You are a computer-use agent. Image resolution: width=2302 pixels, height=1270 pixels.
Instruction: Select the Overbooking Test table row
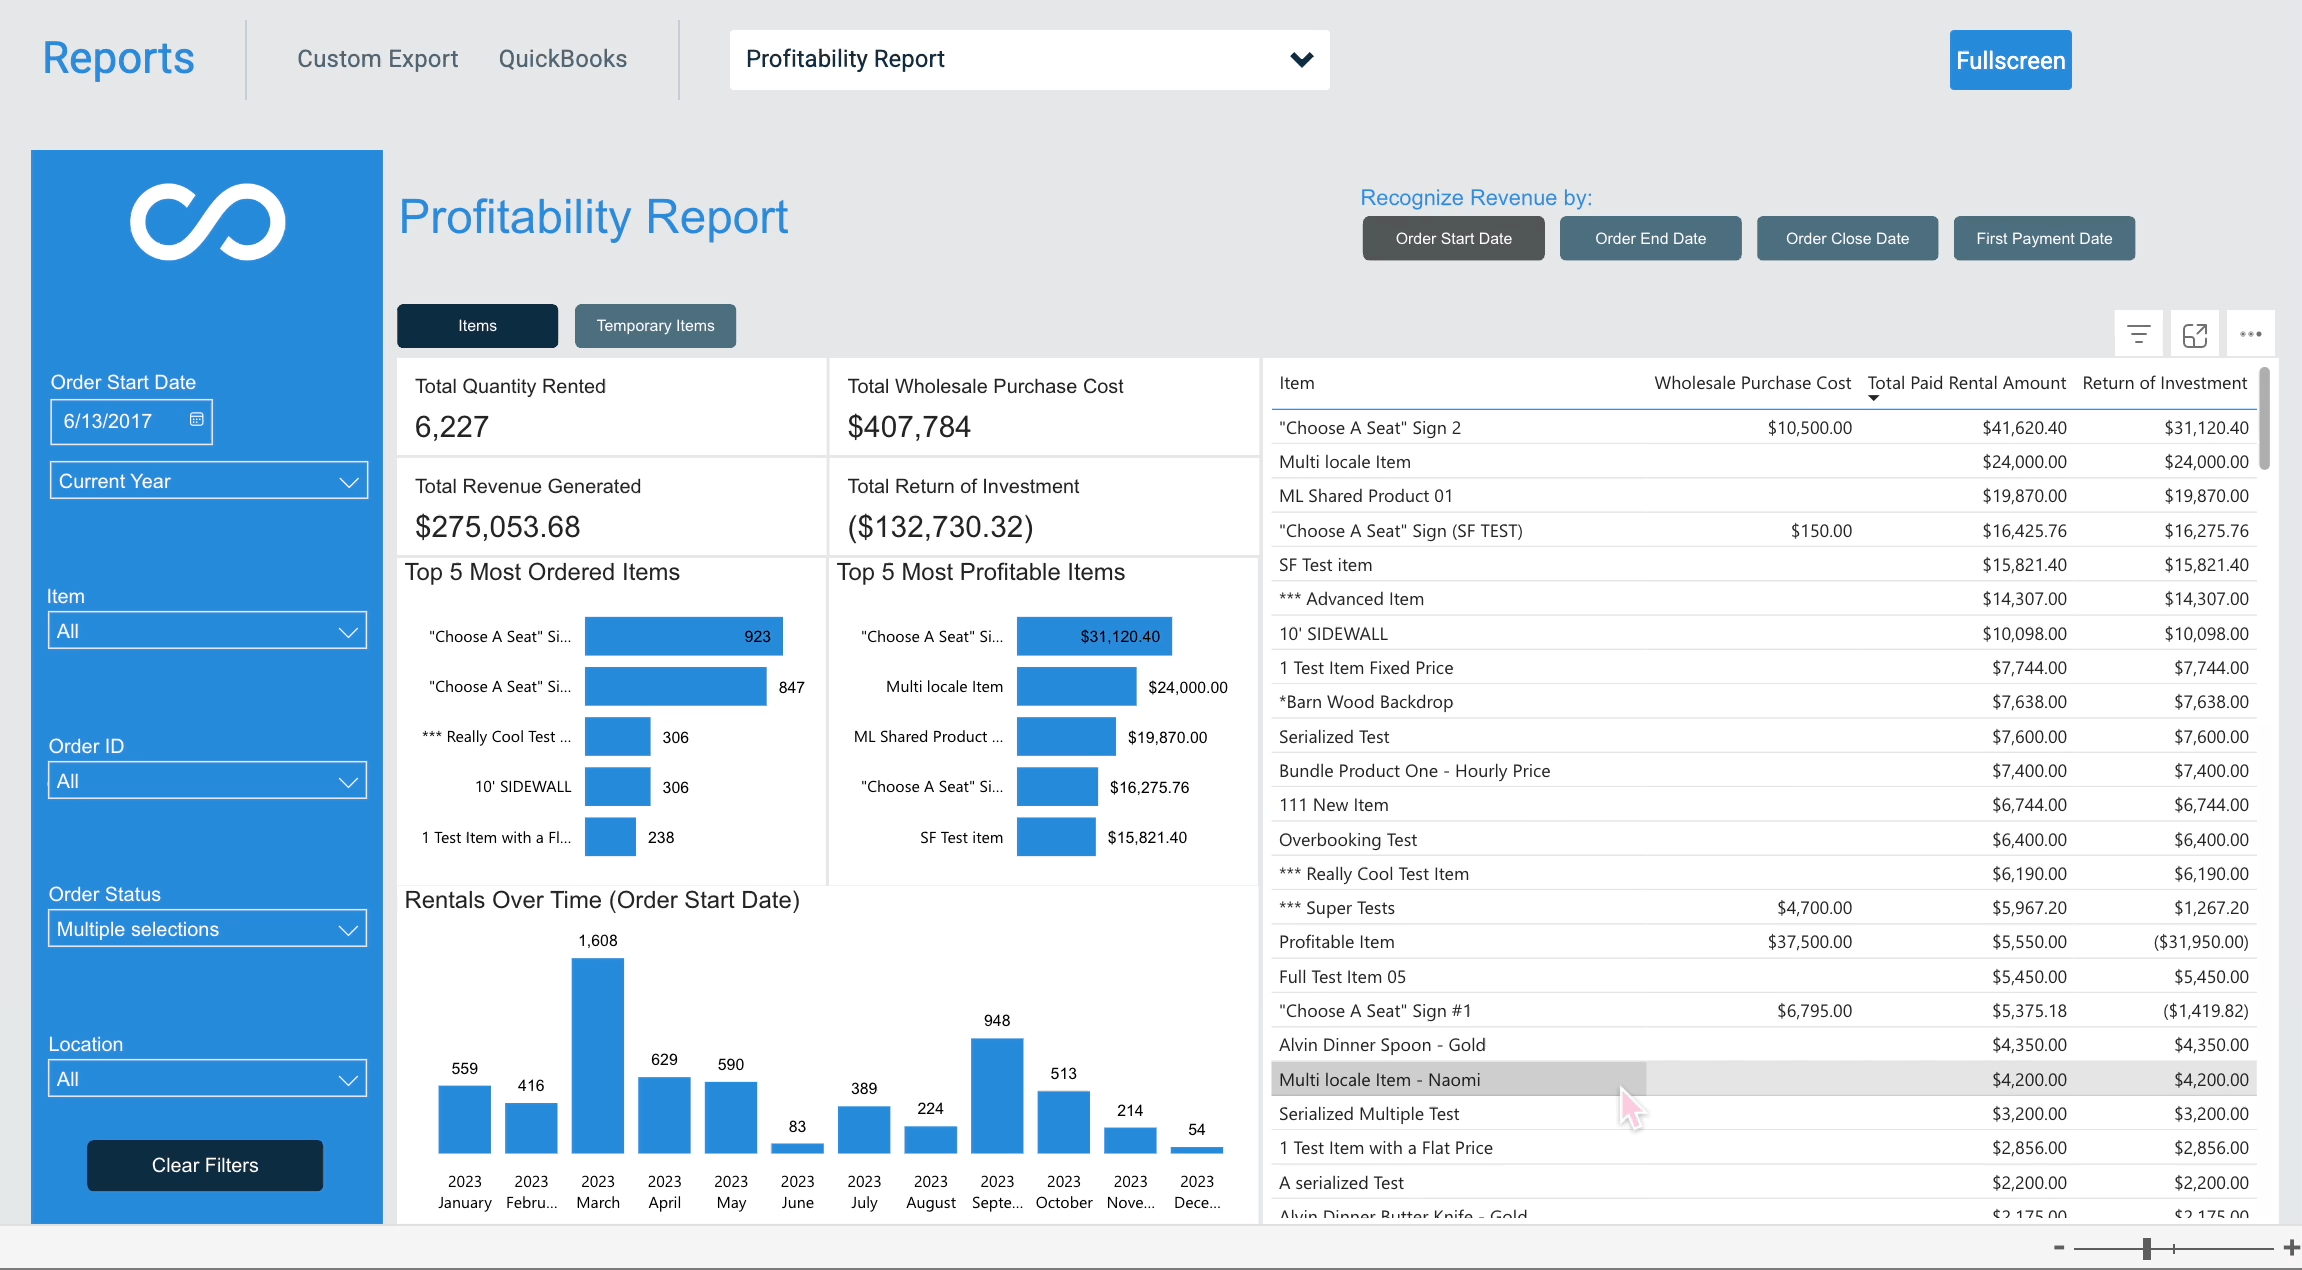pos(1764,840)
